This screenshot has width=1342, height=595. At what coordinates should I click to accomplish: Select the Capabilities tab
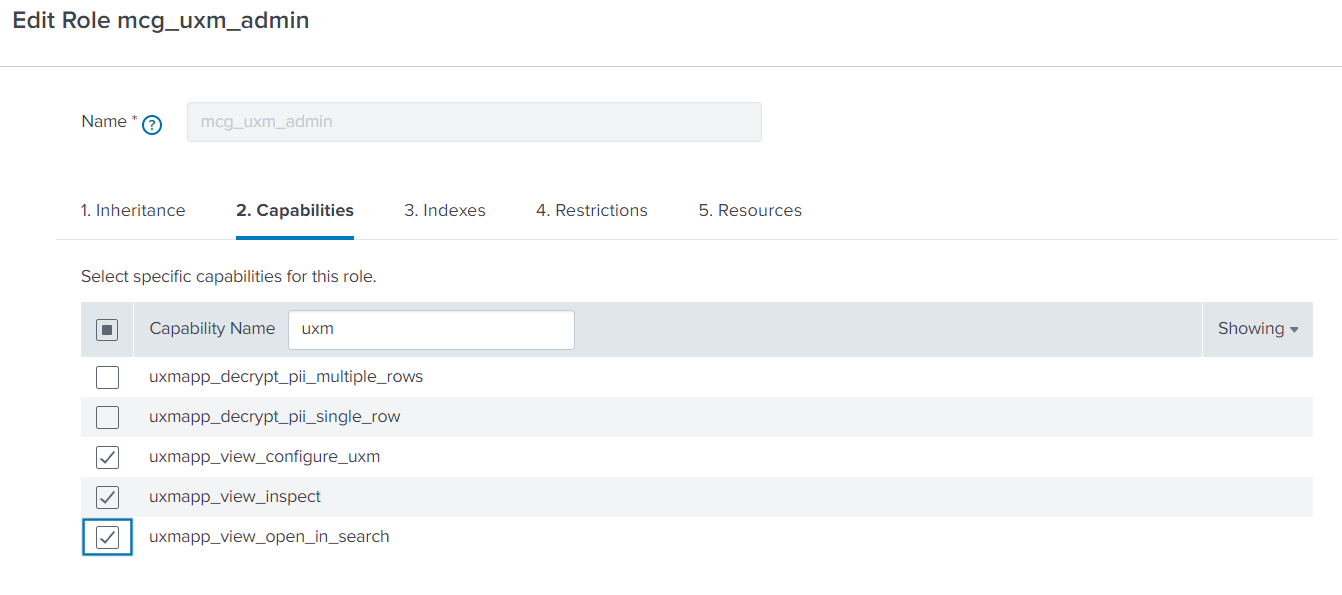(x=295, y=210)
